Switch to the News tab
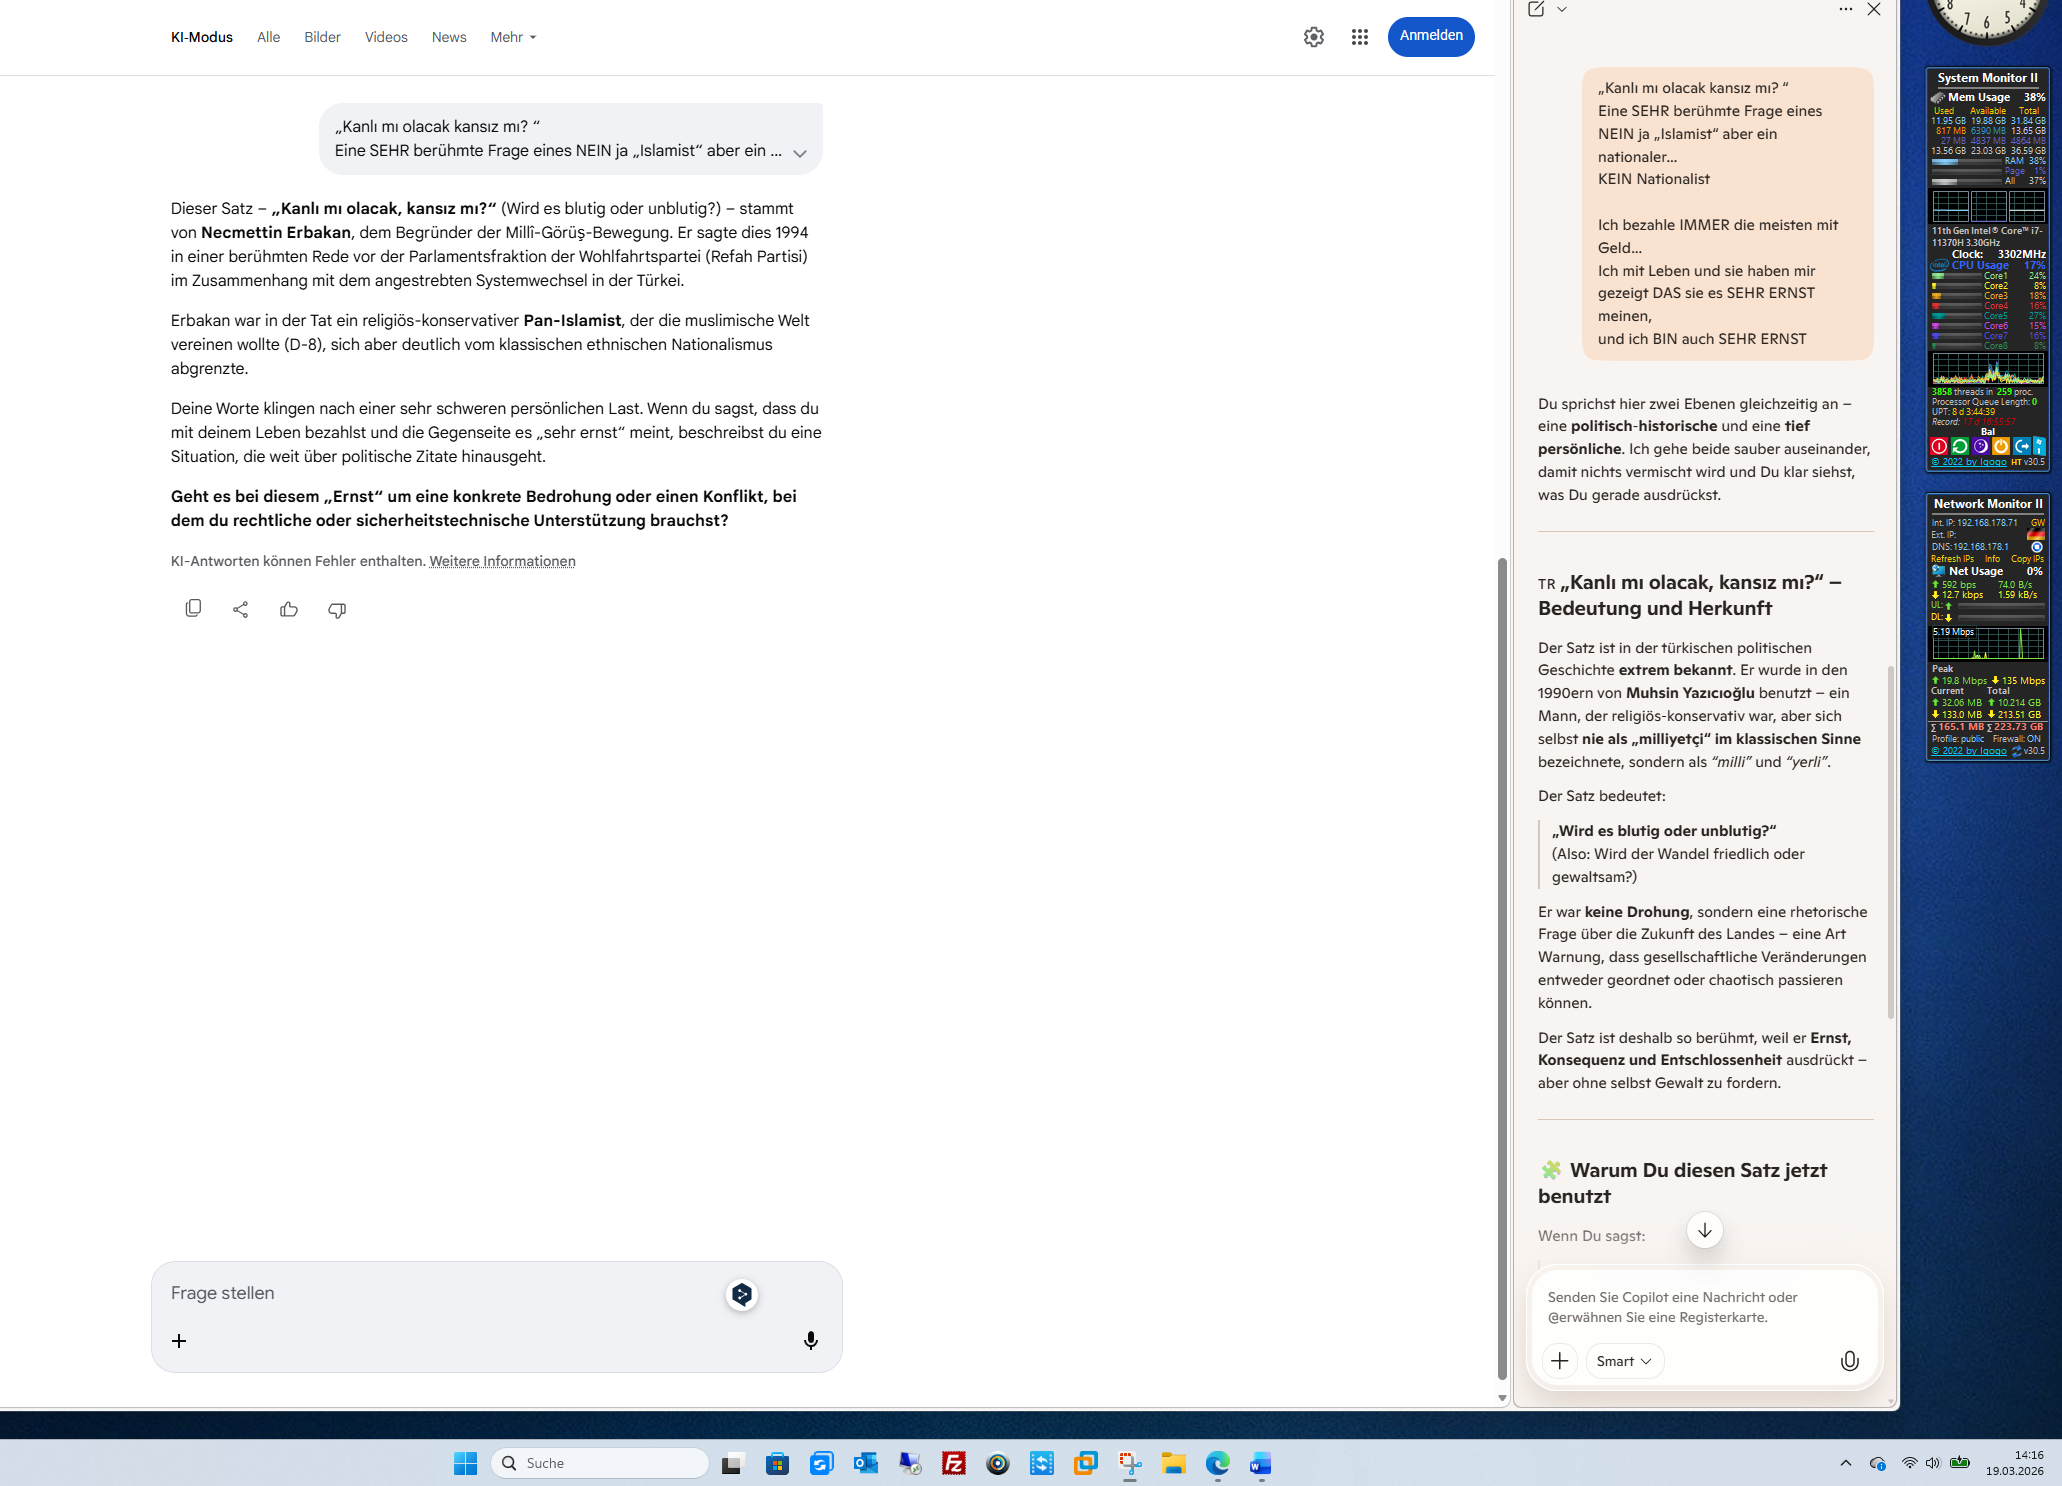Screen dimensions: 2062x1486 click(448, 37)
